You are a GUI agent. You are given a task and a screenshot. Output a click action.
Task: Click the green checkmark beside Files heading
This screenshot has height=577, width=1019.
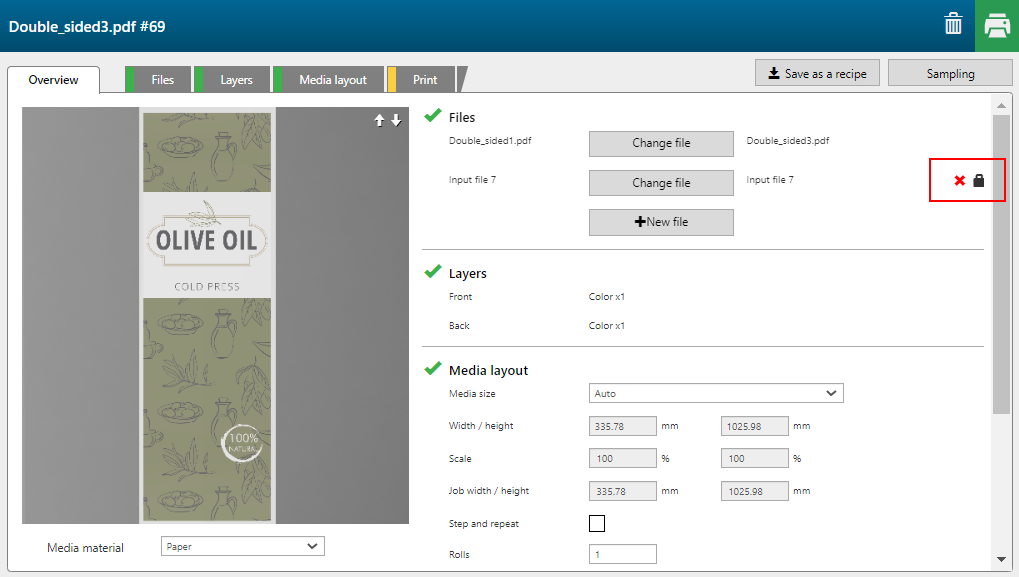pos(433,117)
